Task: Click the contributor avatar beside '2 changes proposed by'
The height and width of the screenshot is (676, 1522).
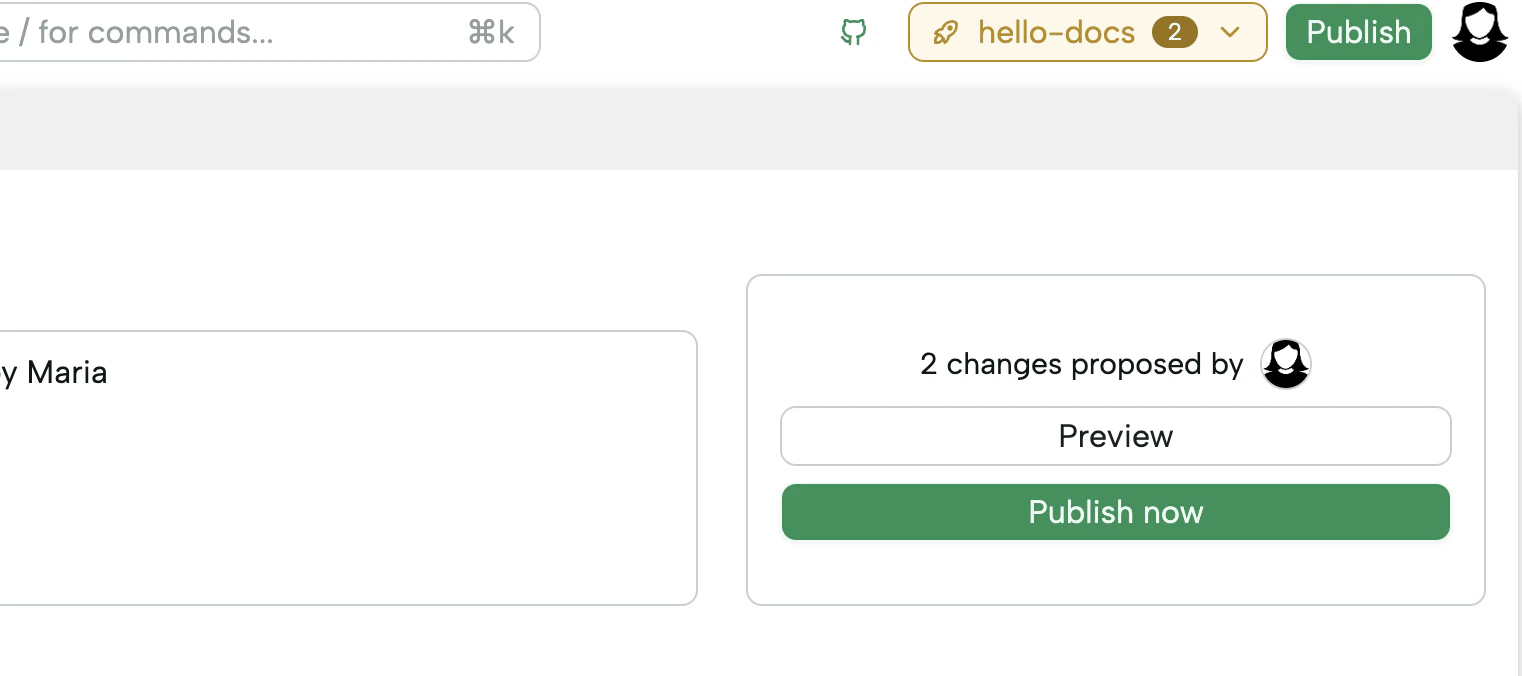Action: [x=1286, y=364]
